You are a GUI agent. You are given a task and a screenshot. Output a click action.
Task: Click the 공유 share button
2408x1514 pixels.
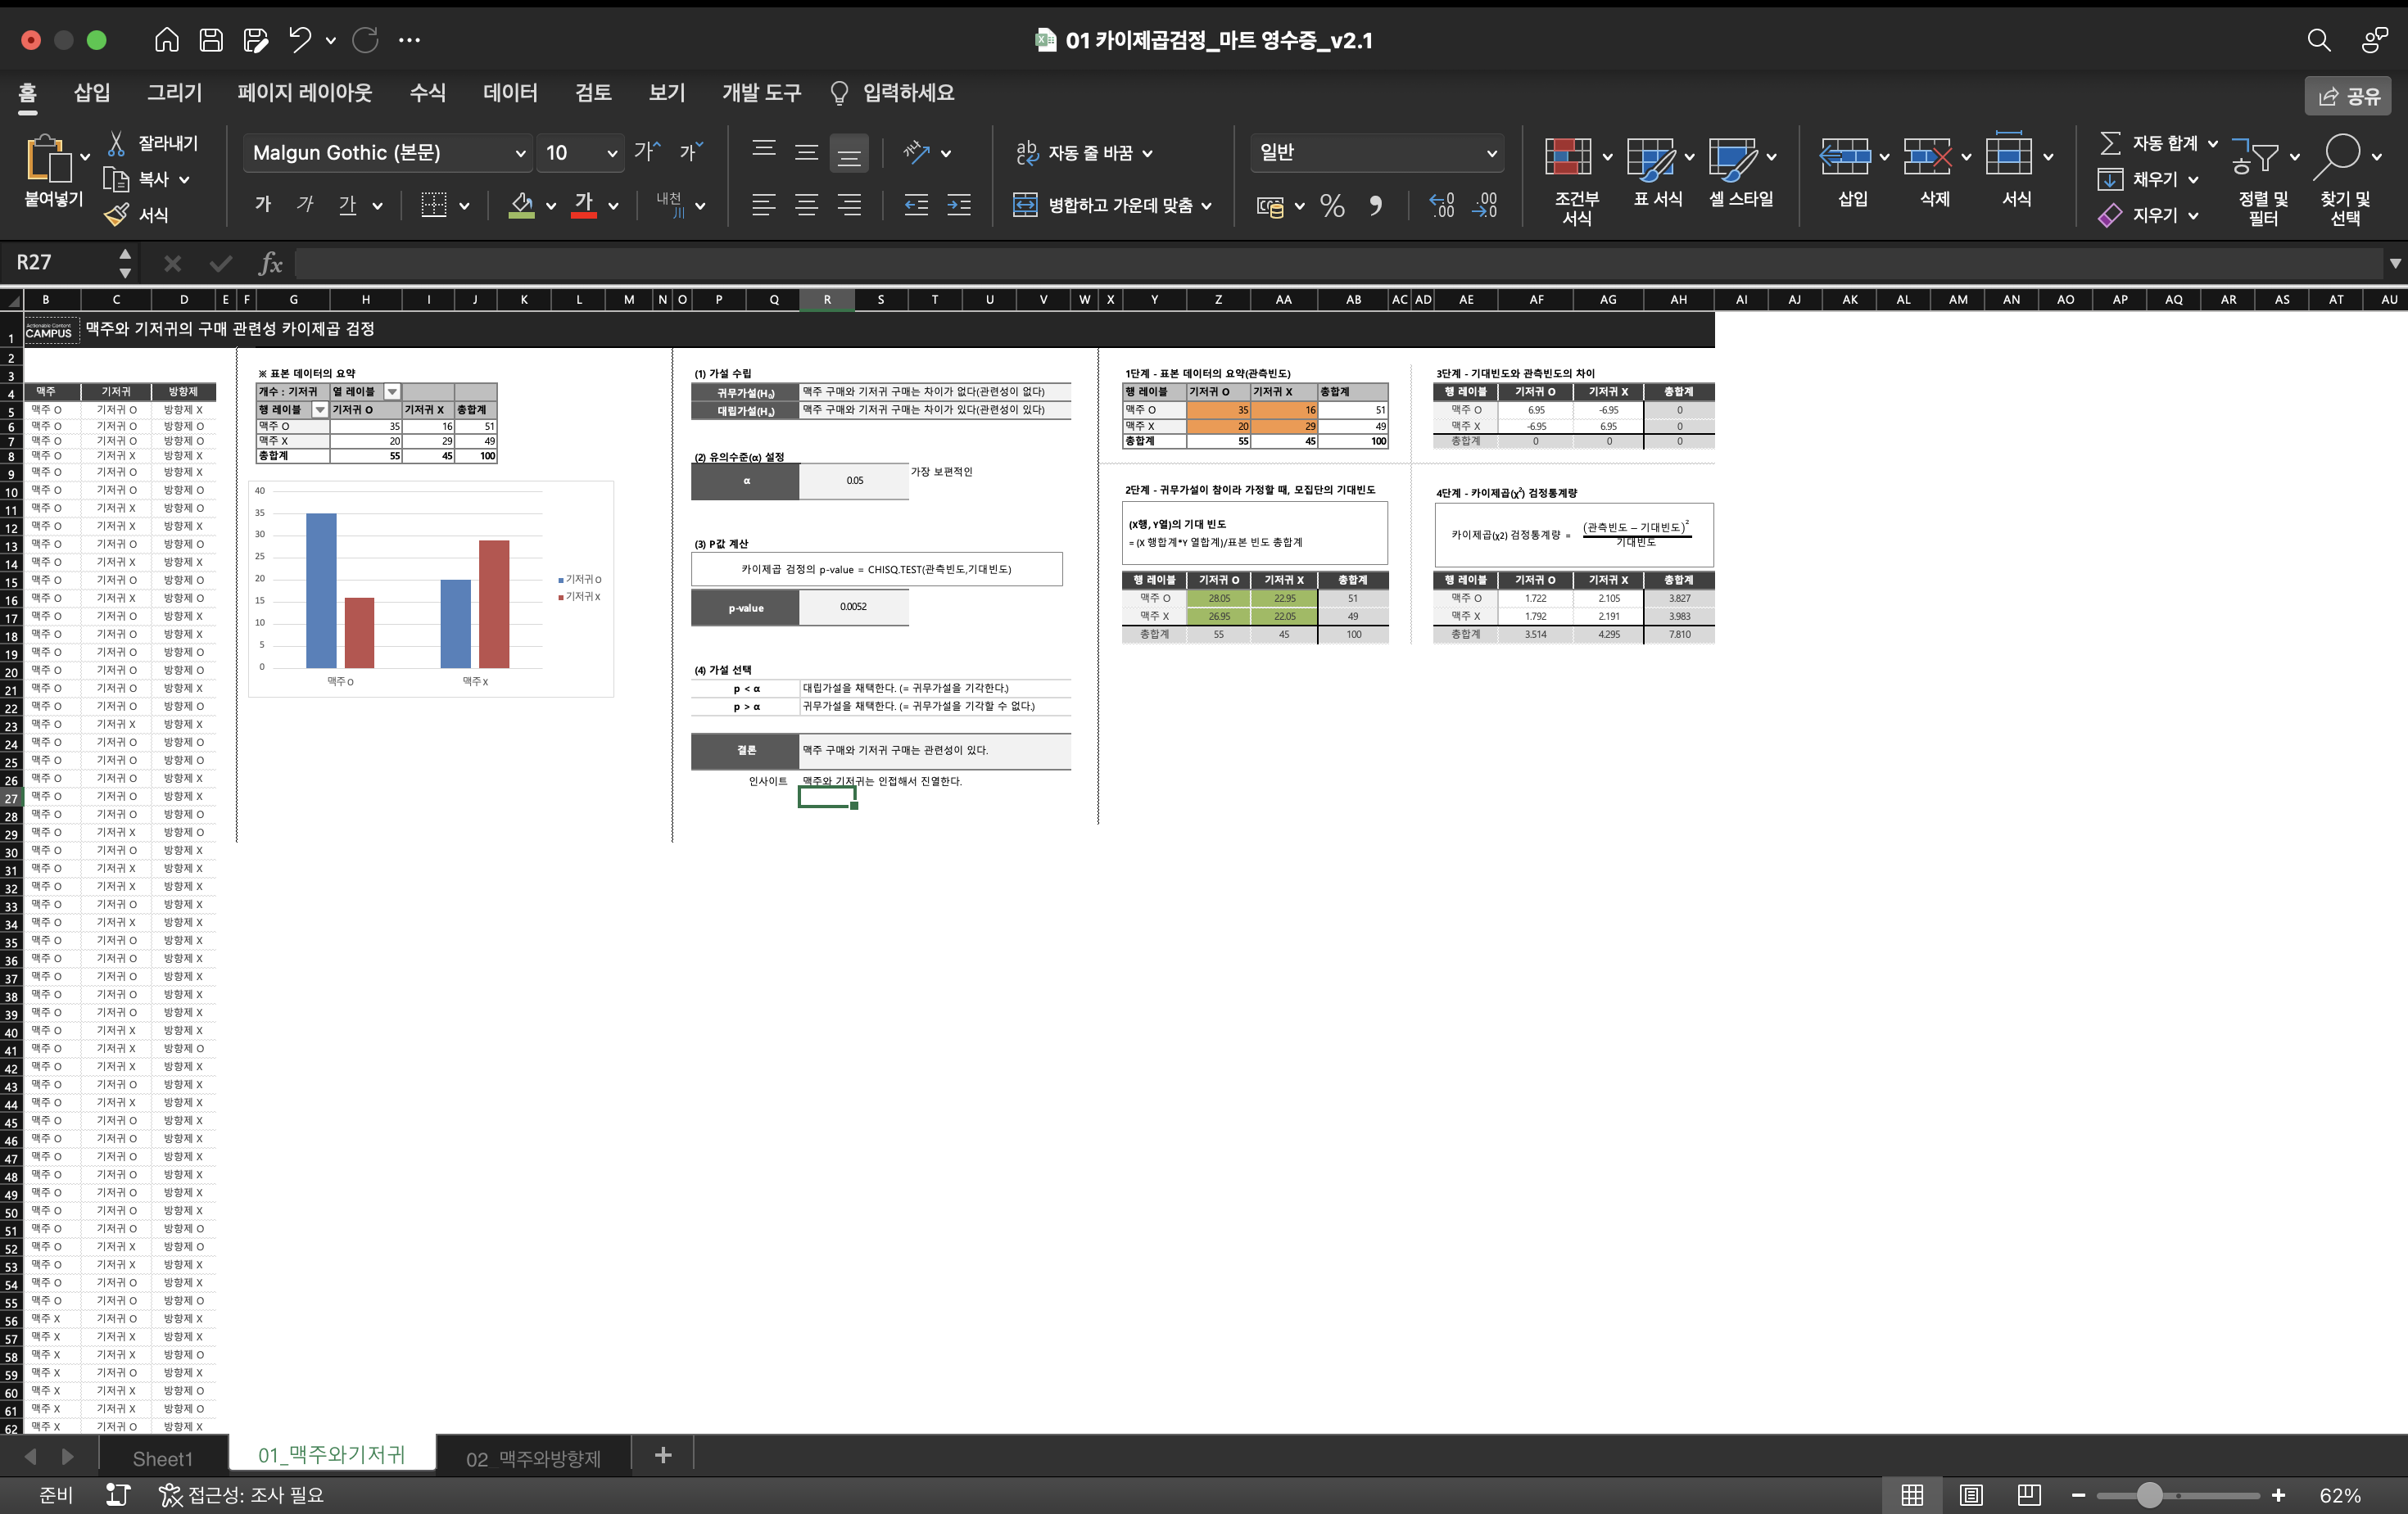coord(2348,96)
